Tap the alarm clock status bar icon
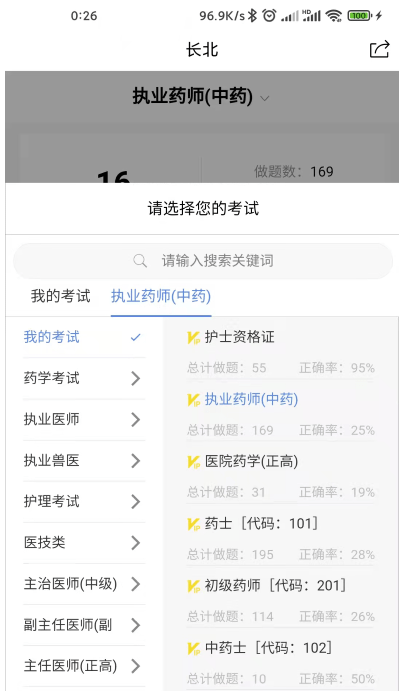This screenshot has height=691, width=402. pos(269,16)
